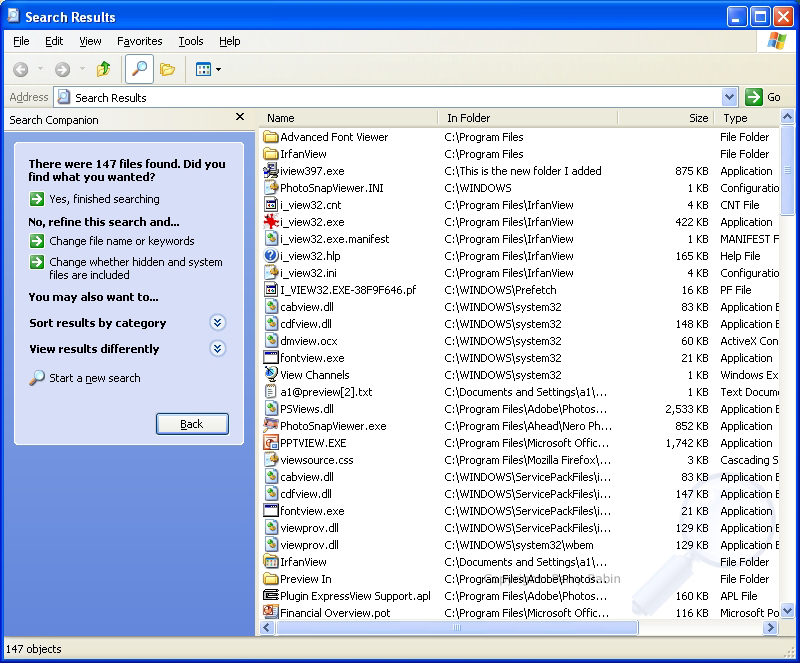Click the vertical scrollbar down arrow
This screenshot has height=663, width=800.
point(787,611)
